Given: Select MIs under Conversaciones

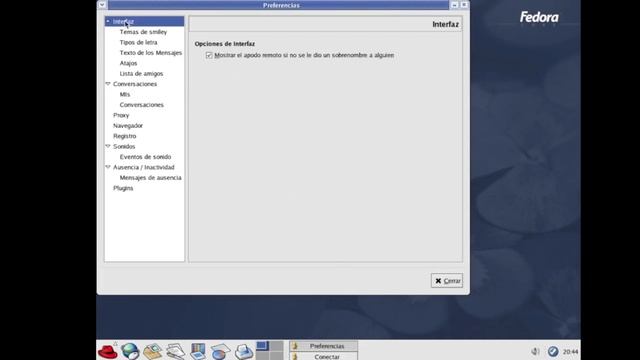Looking at the screenshot, I should [125, 94].
